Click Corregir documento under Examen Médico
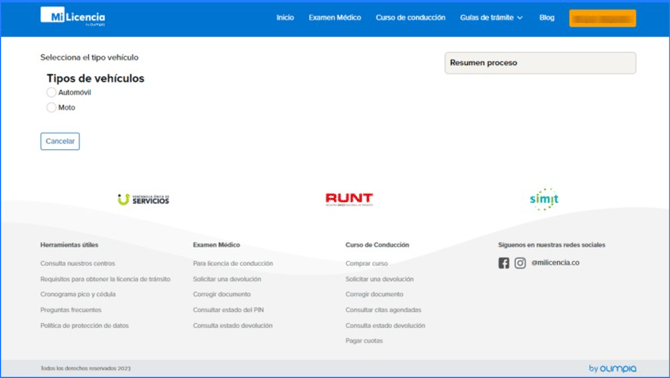The width and height of the screenshot is (670, 378). click(222, 294)
